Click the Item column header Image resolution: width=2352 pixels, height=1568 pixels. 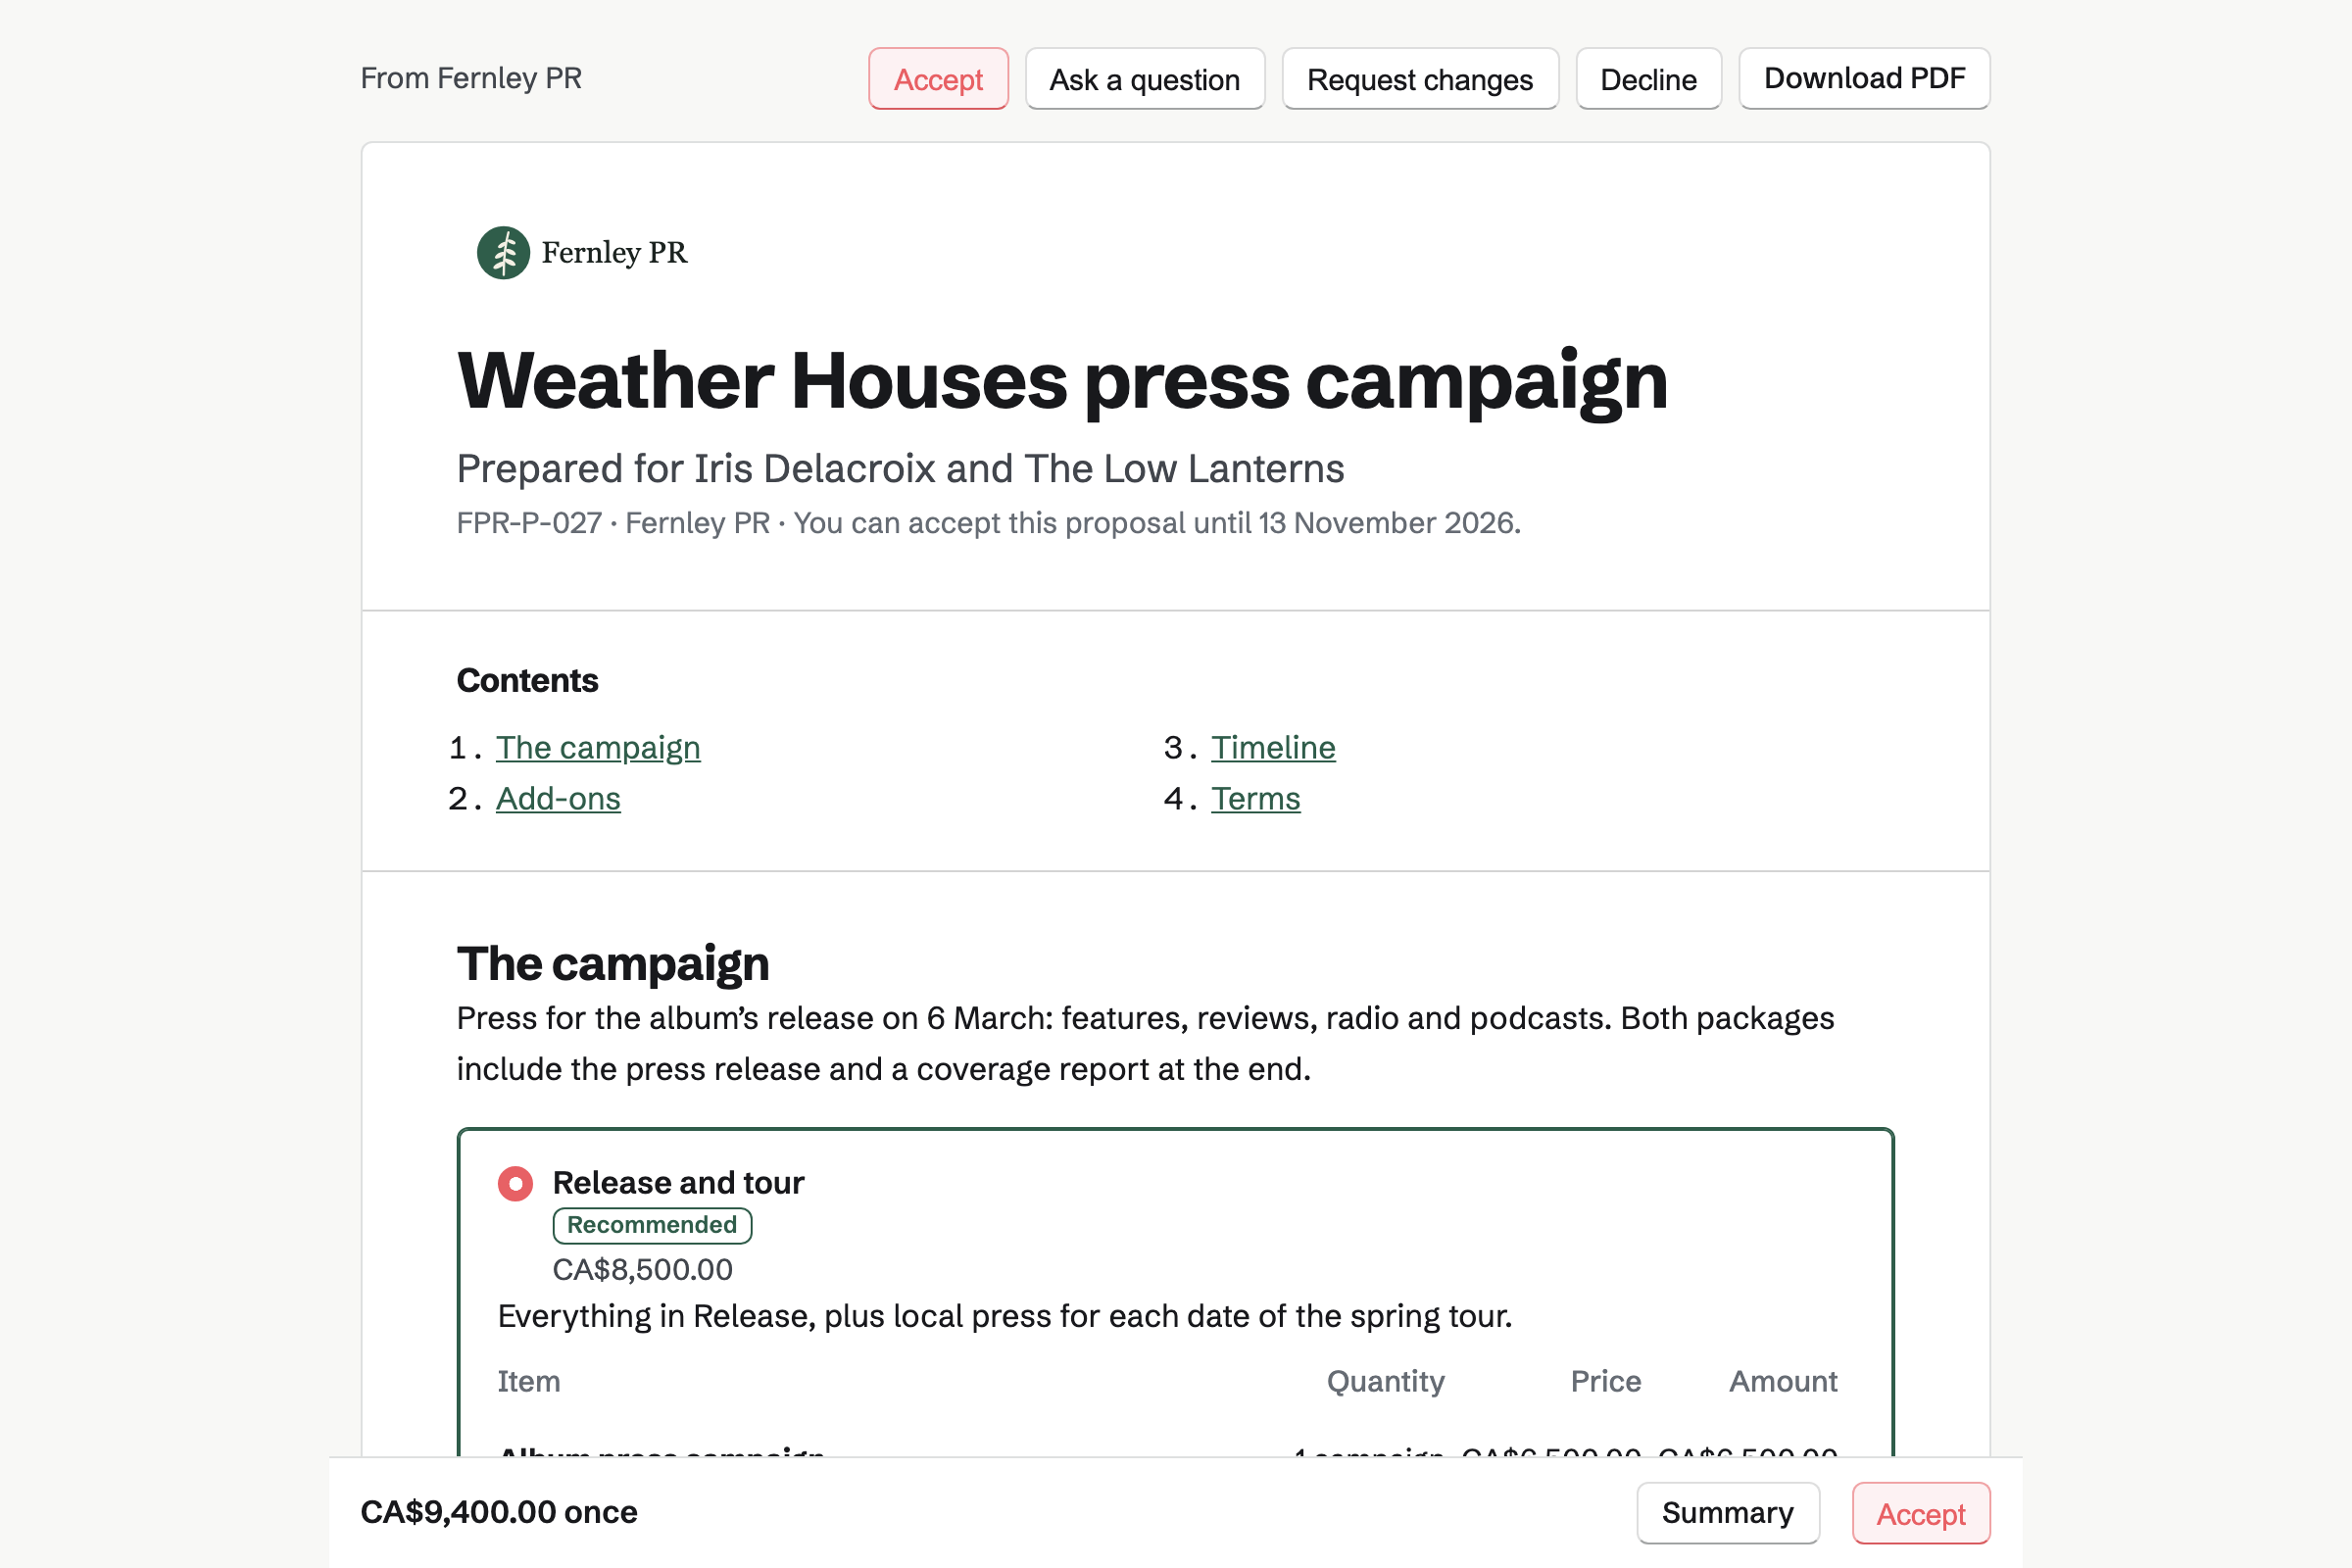tap(529, 1381)
